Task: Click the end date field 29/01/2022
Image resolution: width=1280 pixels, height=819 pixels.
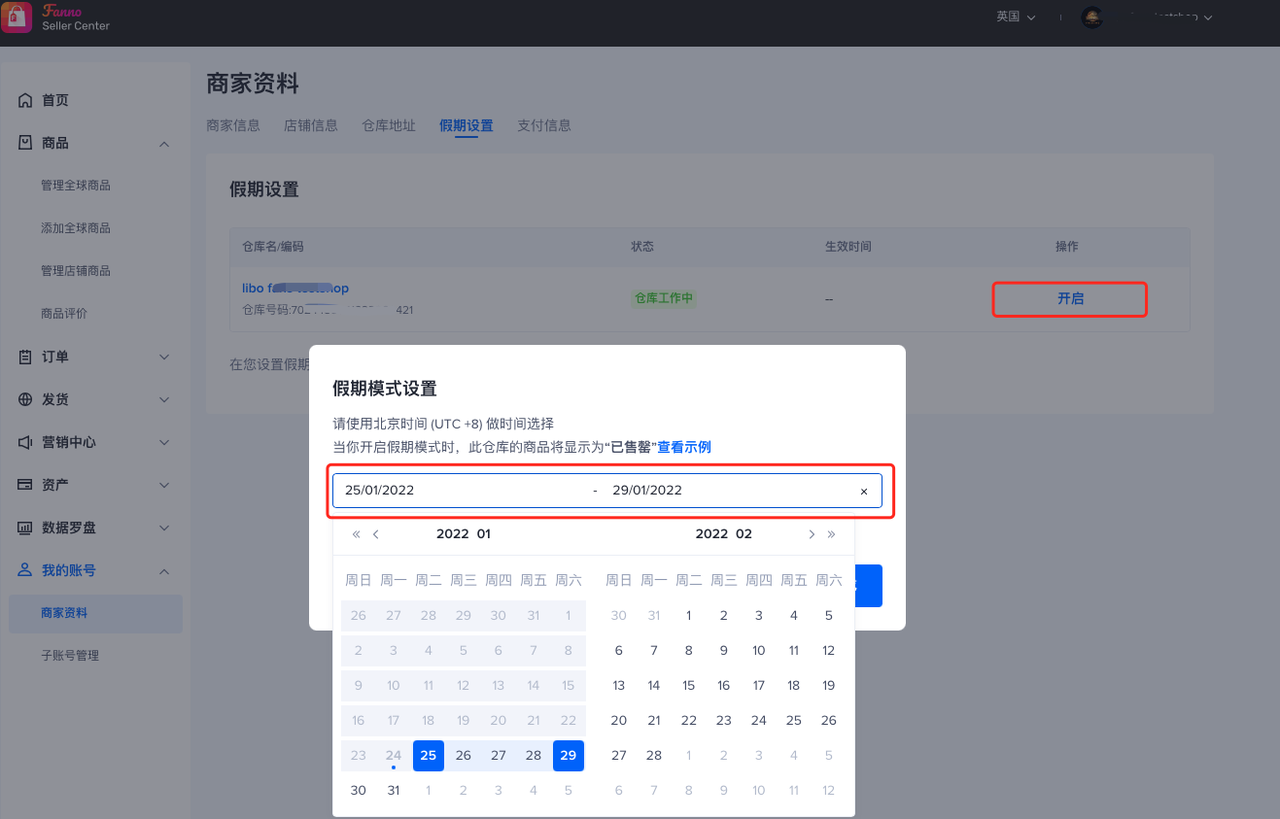Action: (x=648, y=491)
